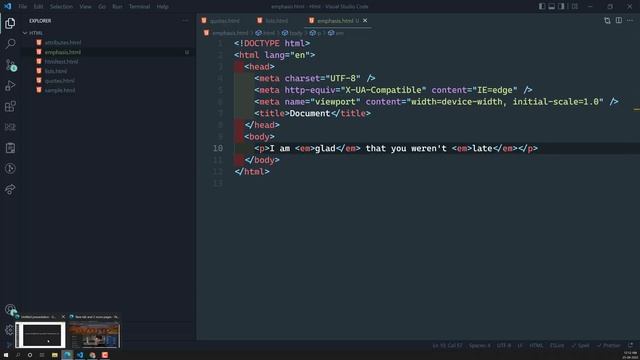
Task: Open the Explorer view in activity bar
Action: pos(10,23)
